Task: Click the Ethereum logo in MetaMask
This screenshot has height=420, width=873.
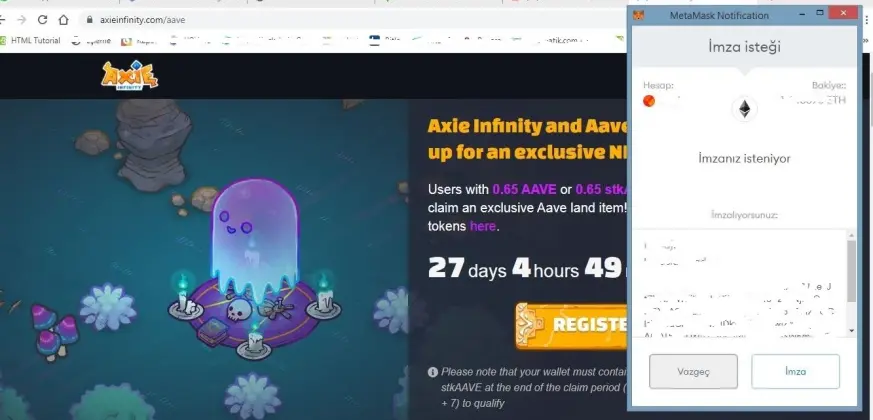Action: (744, 109)
